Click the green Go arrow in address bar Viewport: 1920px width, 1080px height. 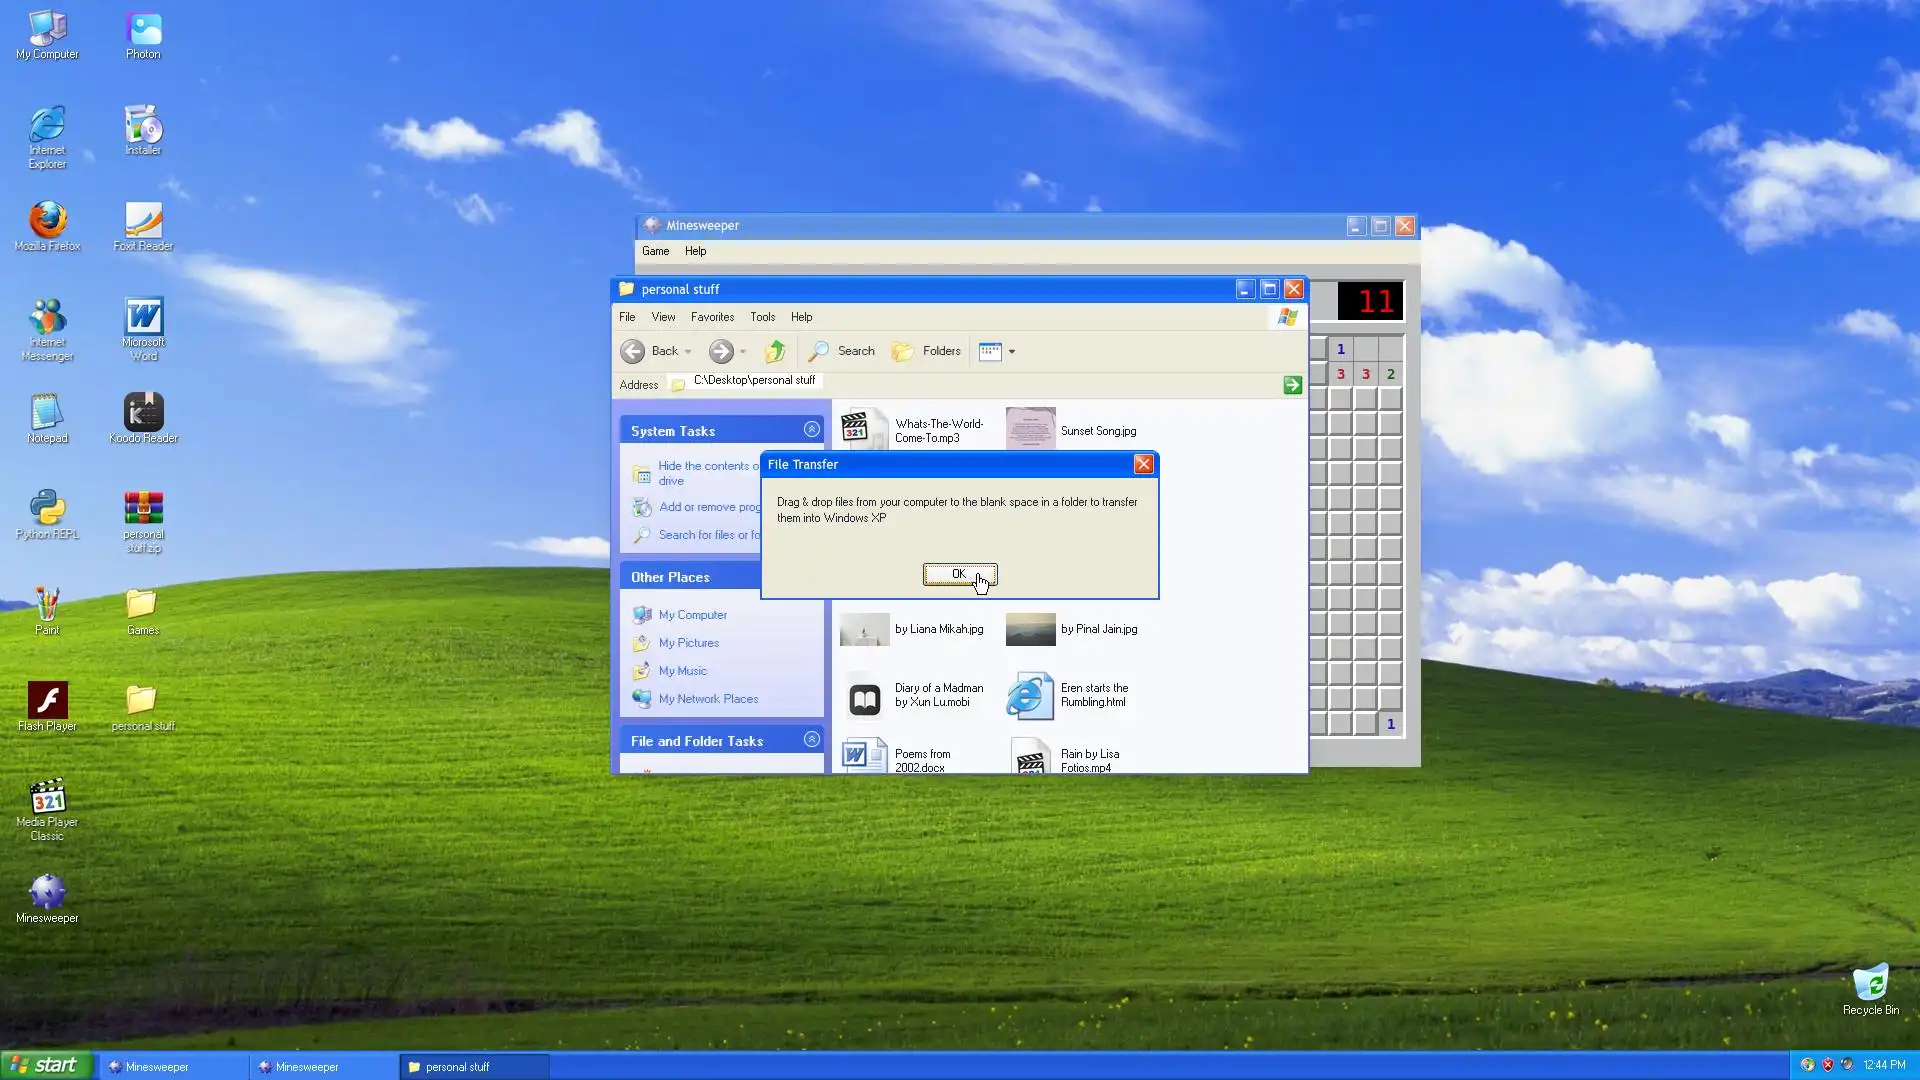click(x=1292, y=385)
